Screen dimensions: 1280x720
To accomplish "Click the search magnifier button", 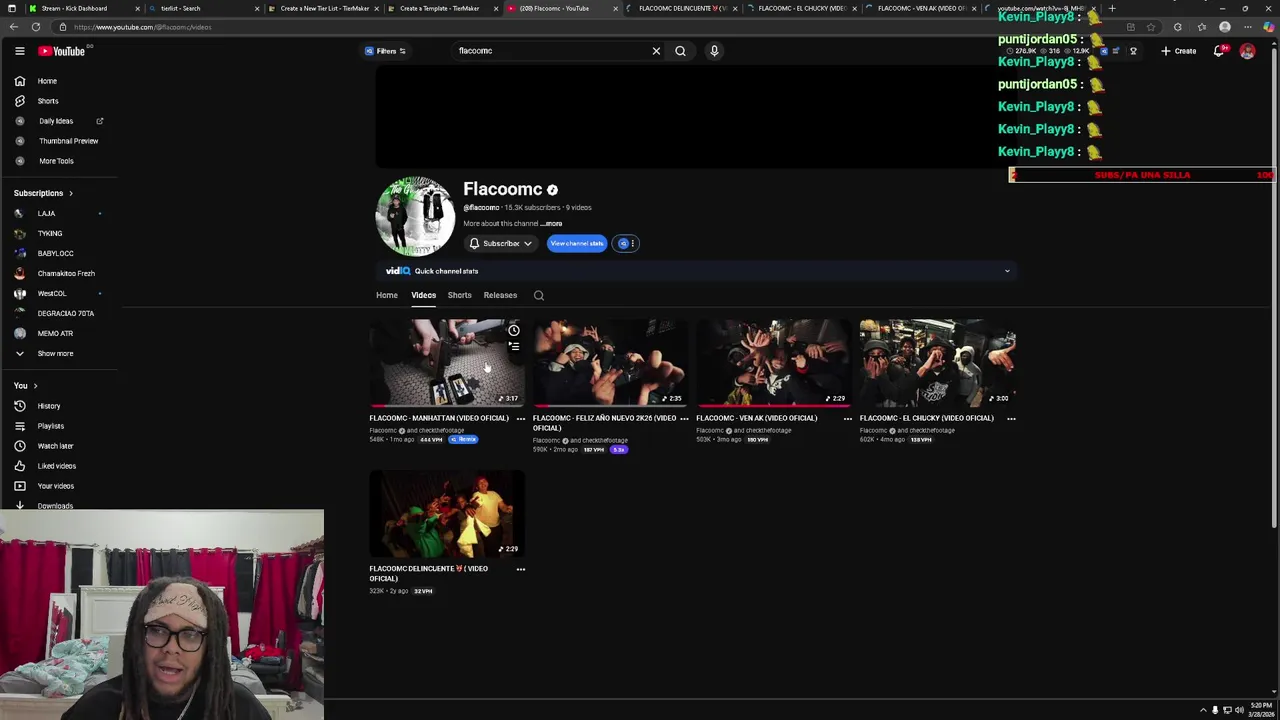I will pyautogui.click(x=680, y=51).
